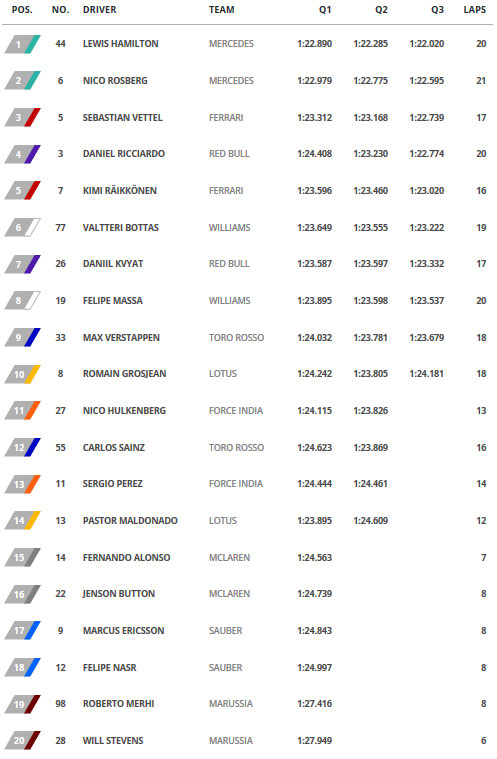Click Fernando Alonso driver name
Viewport: 497px width, 759px height.
click(x=126, y=557)
